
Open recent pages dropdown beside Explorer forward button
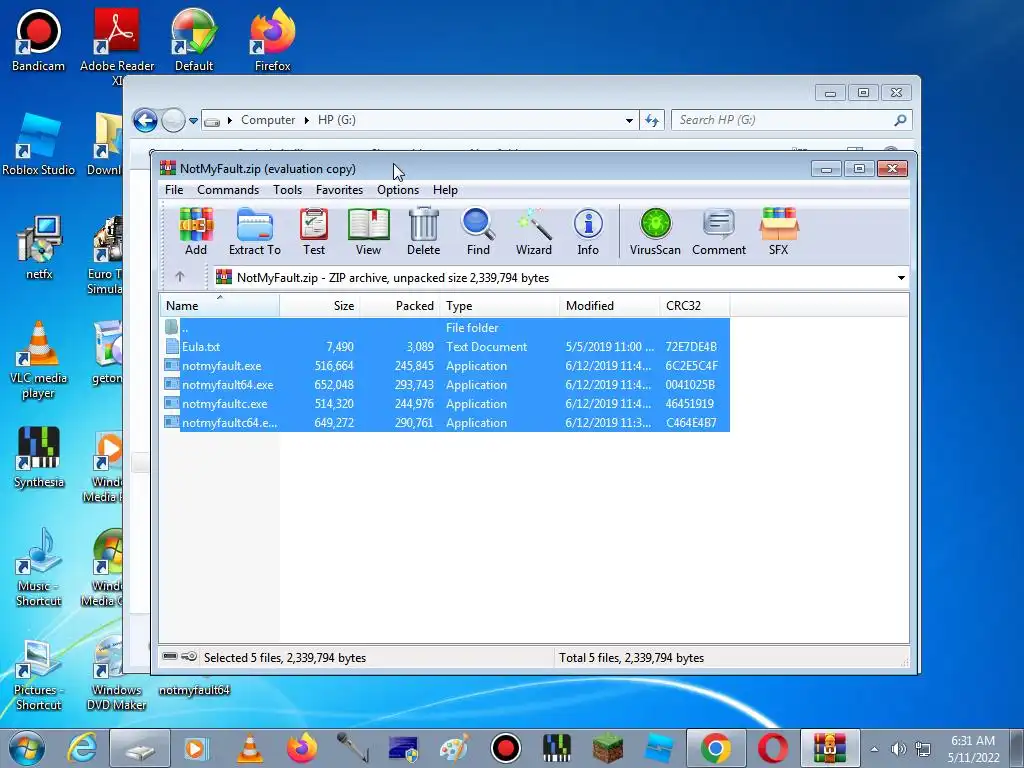tap(193, 121)
